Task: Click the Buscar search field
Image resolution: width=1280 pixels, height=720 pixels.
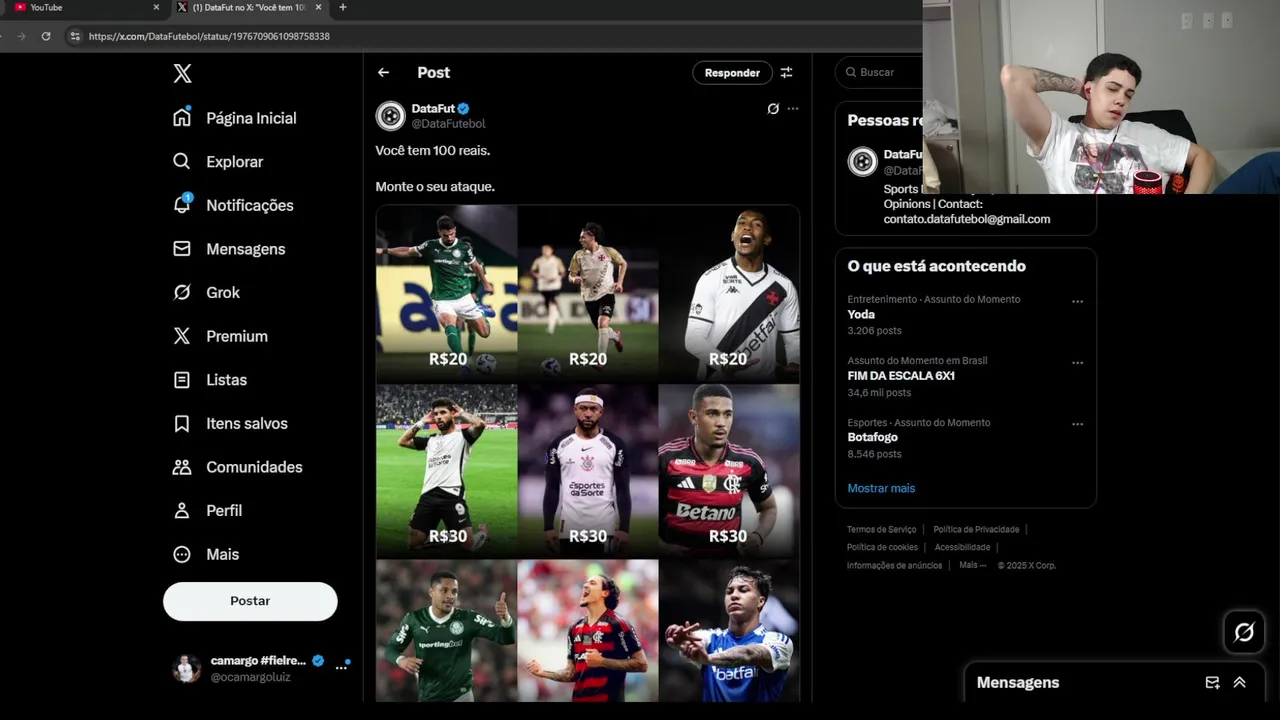Action: (880, 72)
